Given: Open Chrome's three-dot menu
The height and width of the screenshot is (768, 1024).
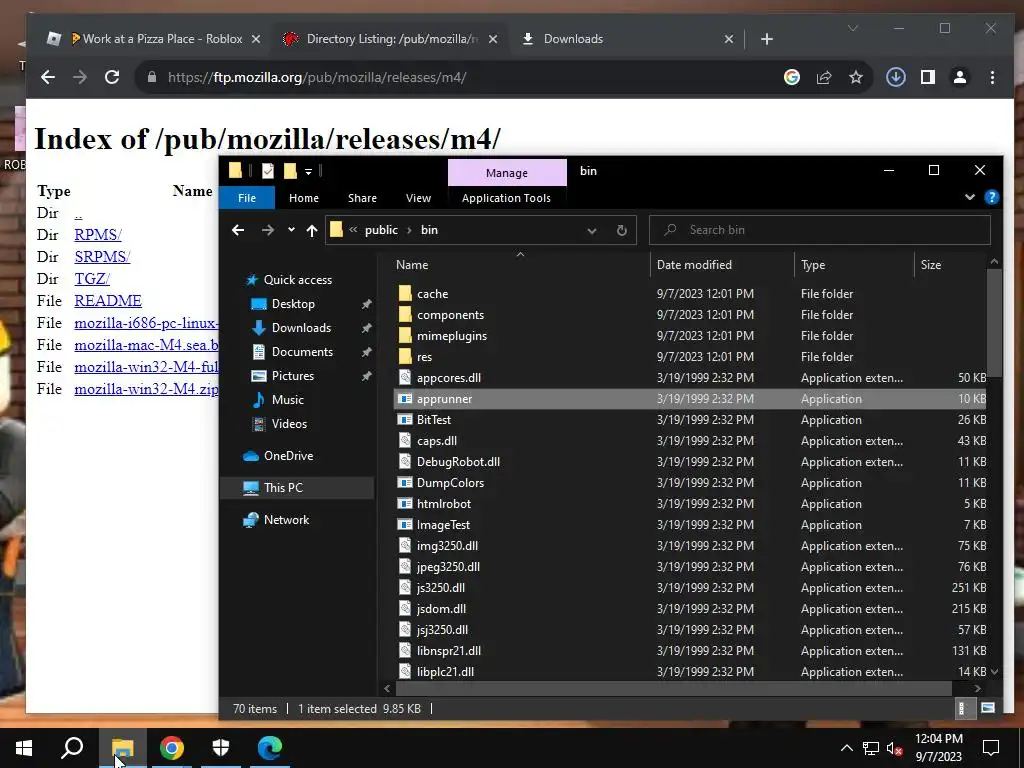Looking at the screenshot, I should [992, 77].
